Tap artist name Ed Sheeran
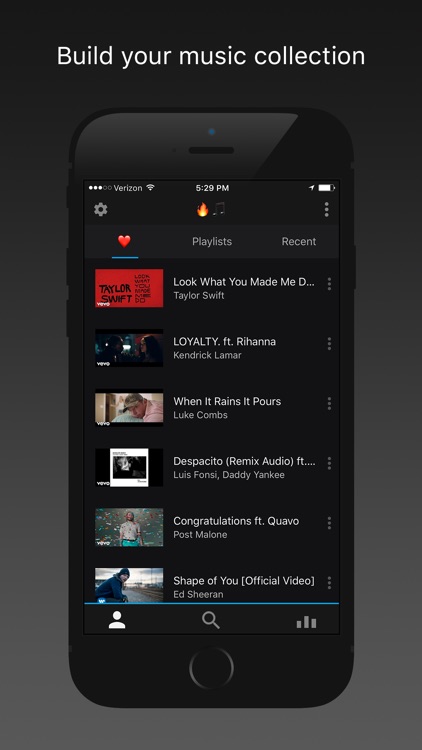 pyautogui.click(x=198, y=595)
